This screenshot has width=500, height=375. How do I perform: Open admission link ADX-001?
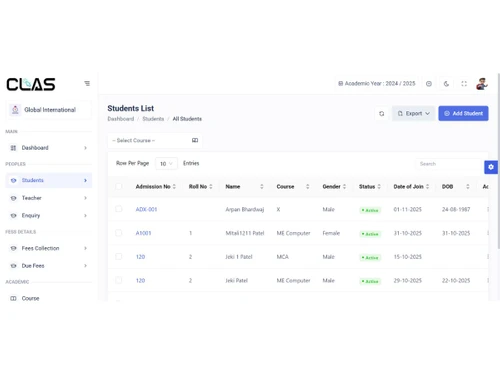coord(146,209)
